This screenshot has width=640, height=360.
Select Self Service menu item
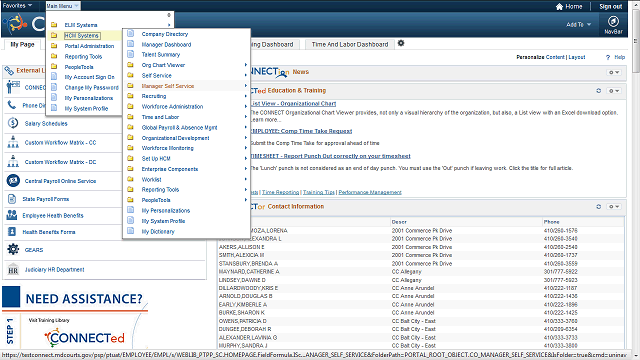[x=156, y=75]
